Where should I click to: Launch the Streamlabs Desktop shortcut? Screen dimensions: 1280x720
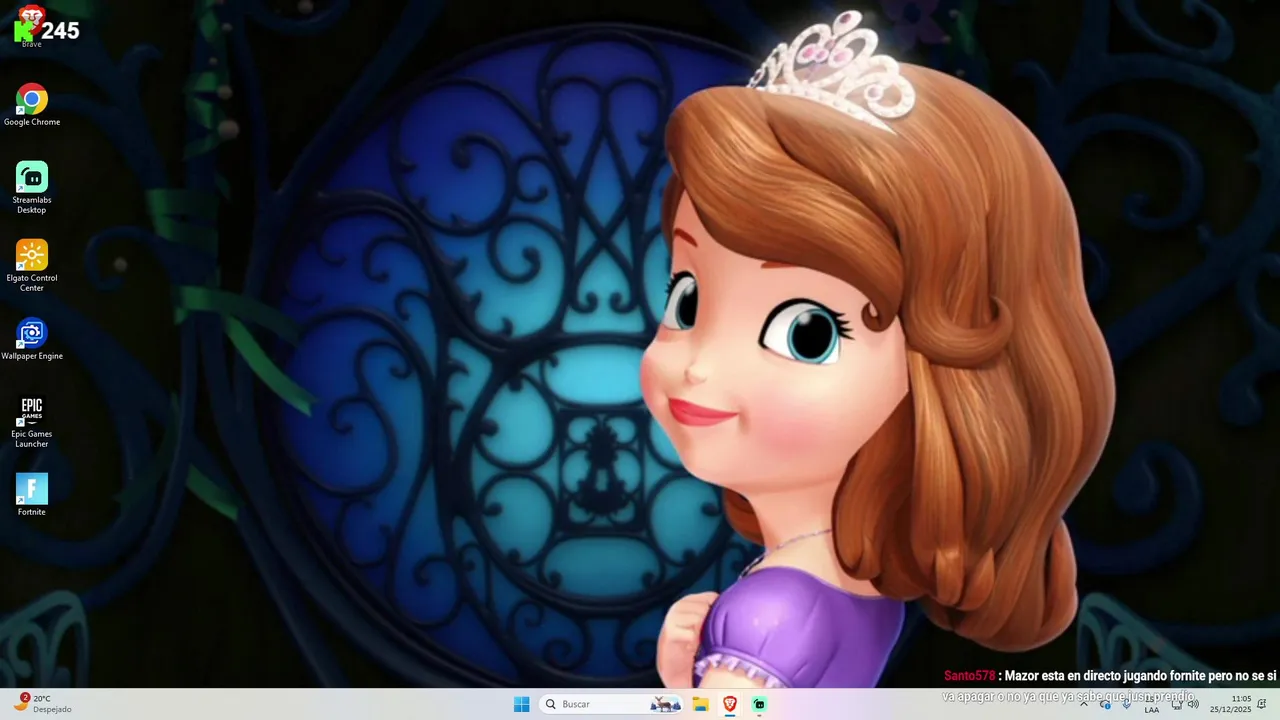click(x=31, y=187)
